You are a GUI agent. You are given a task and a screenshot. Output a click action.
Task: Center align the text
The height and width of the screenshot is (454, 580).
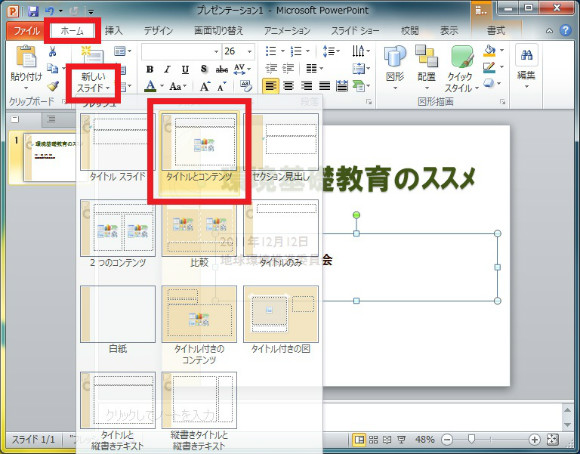click(x=289, y=86)
